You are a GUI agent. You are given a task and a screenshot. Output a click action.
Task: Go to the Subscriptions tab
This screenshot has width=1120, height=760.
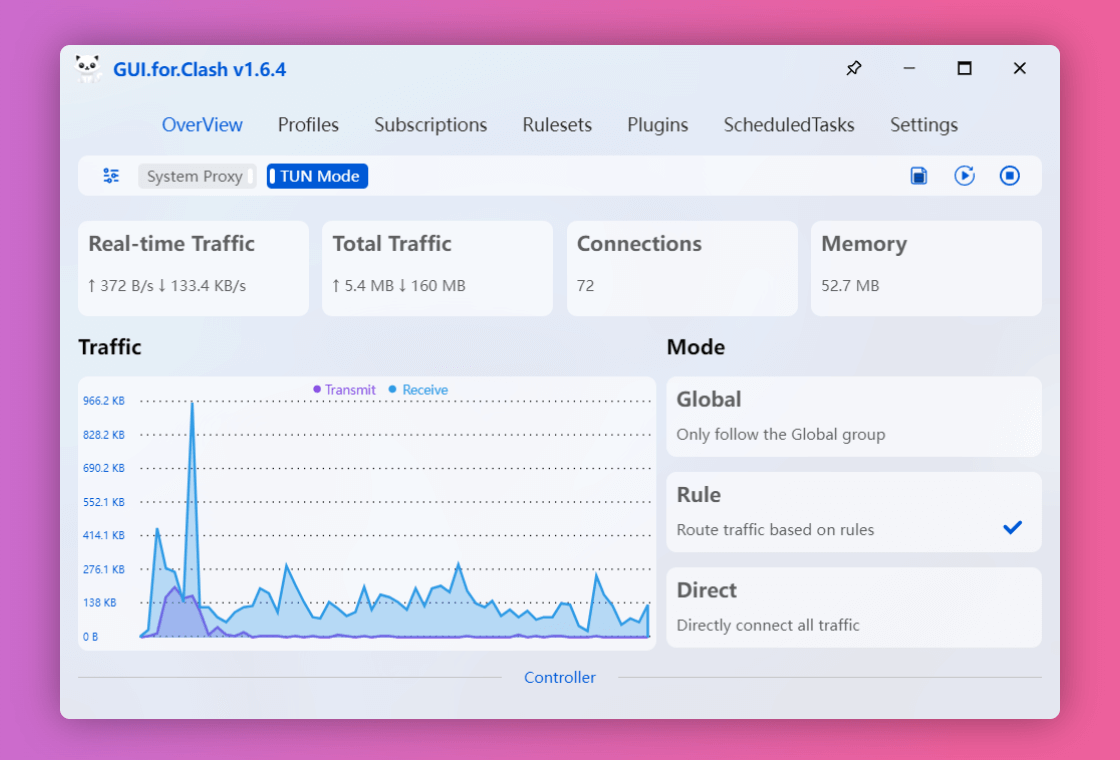(x=431, y=125)
